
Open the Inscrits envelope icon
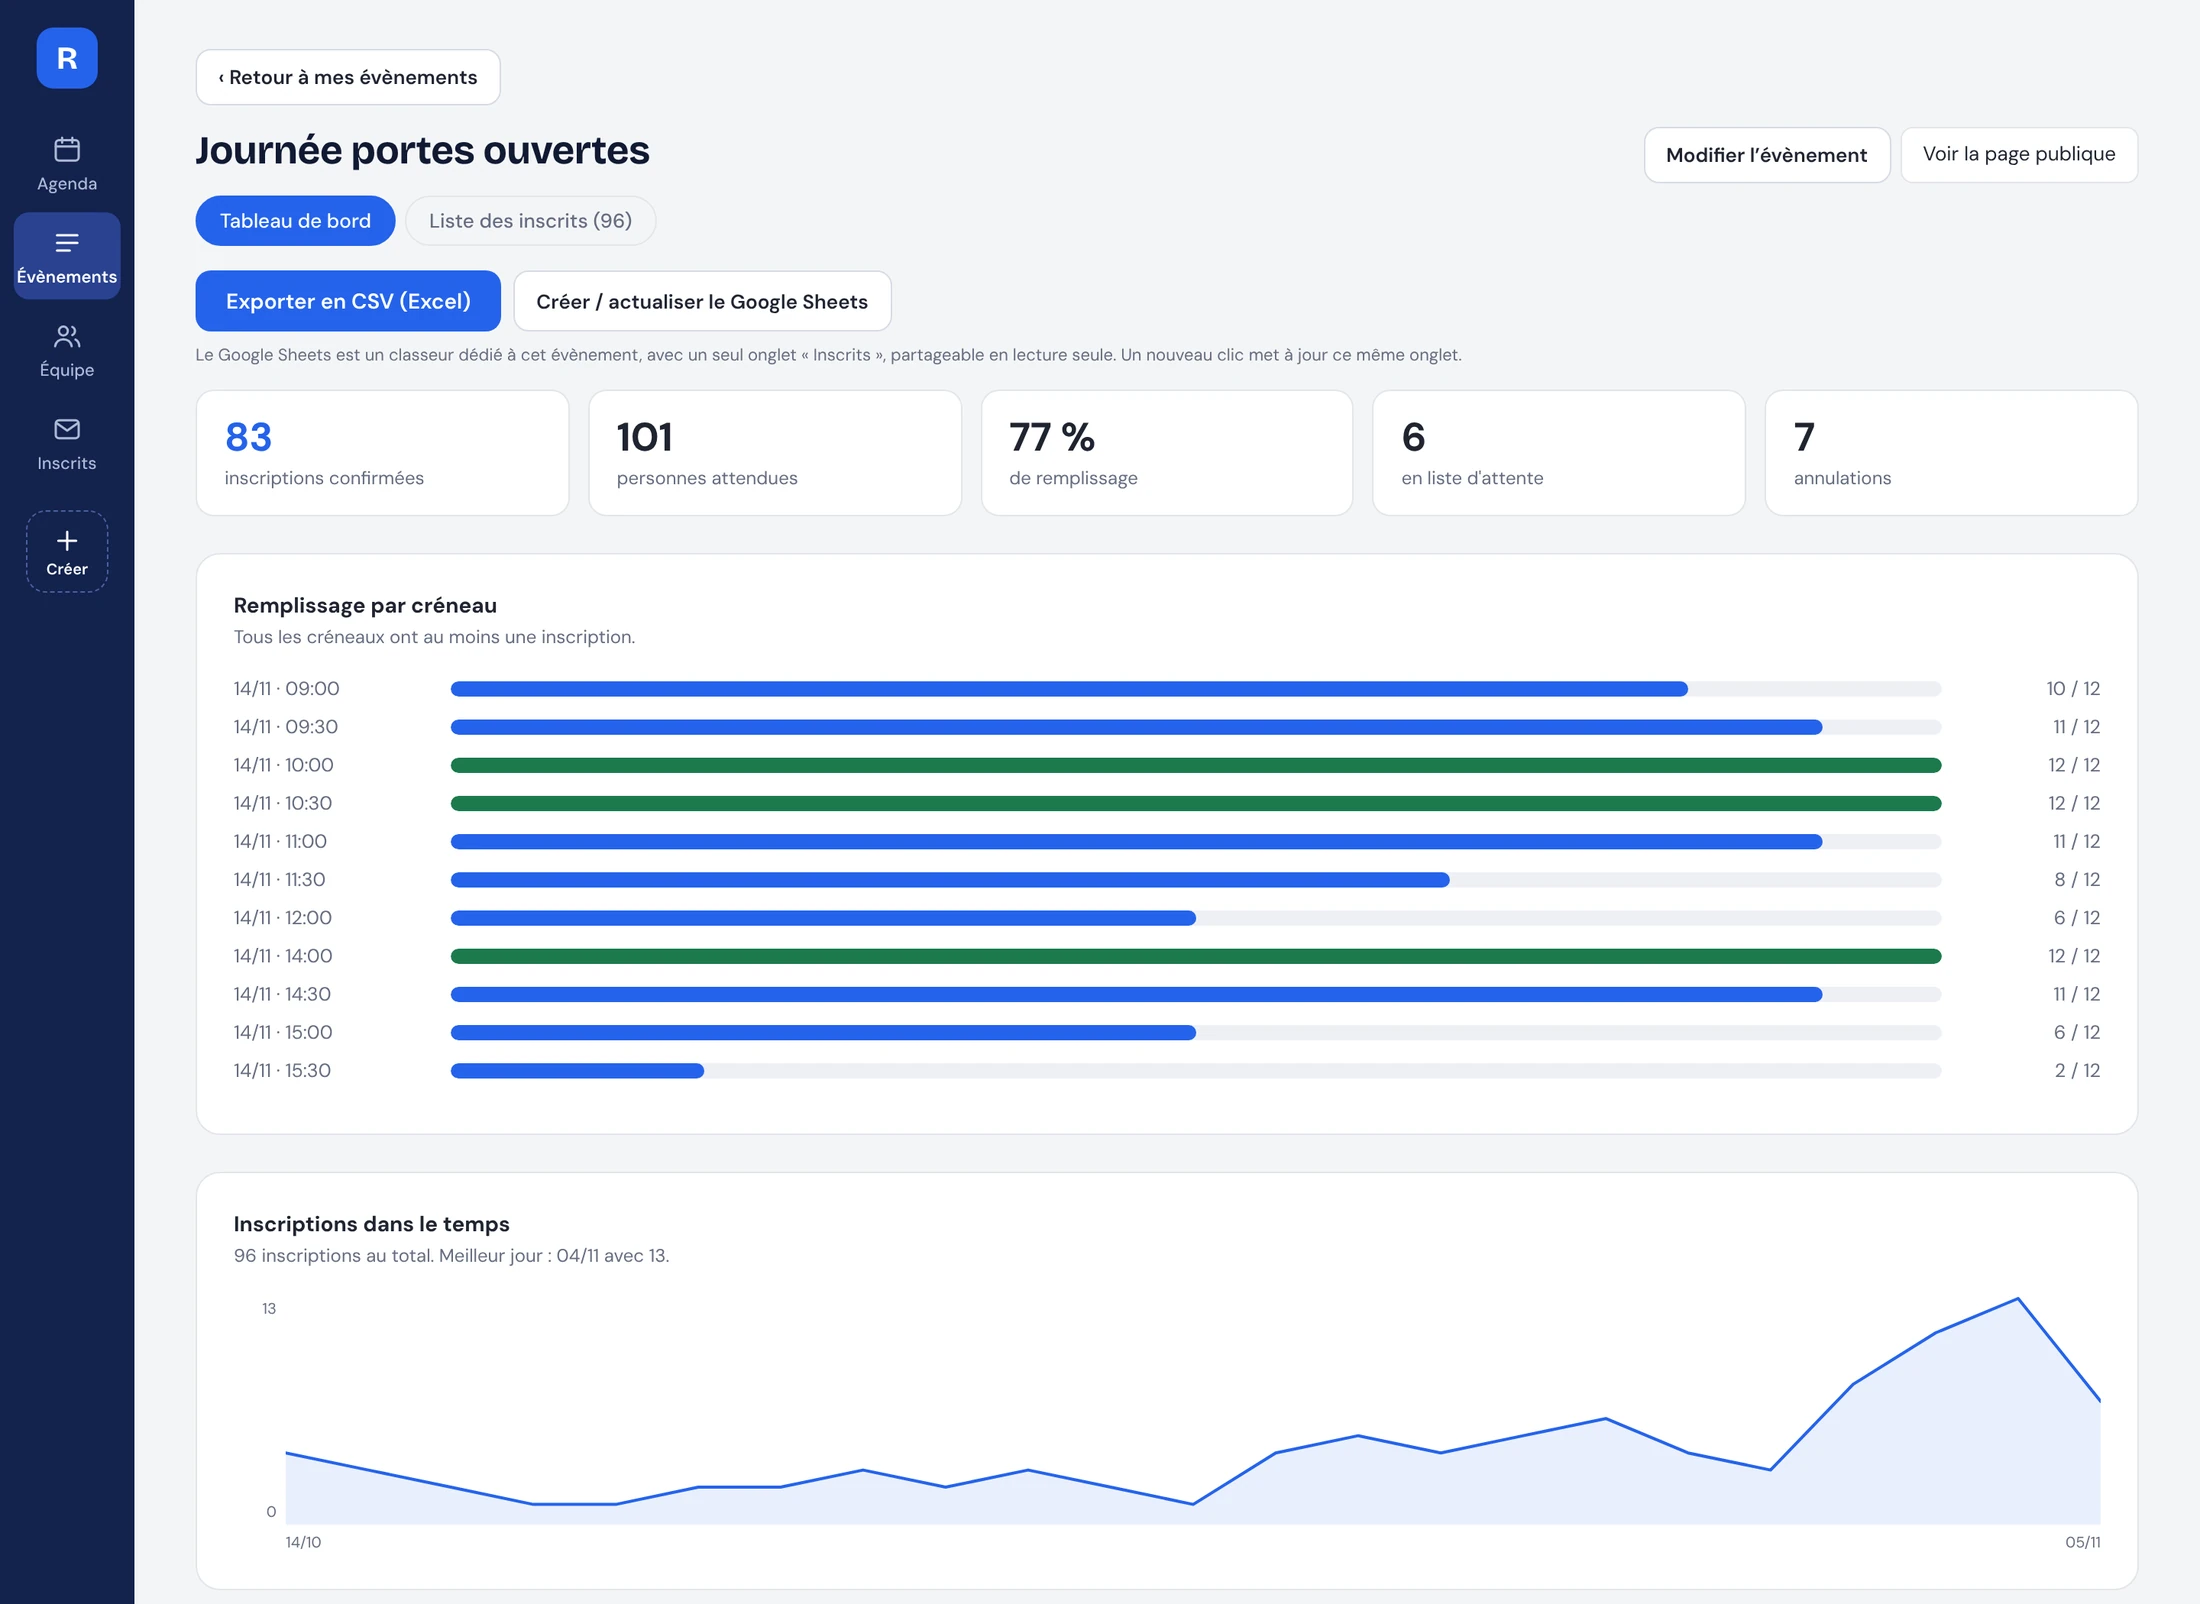67,429
